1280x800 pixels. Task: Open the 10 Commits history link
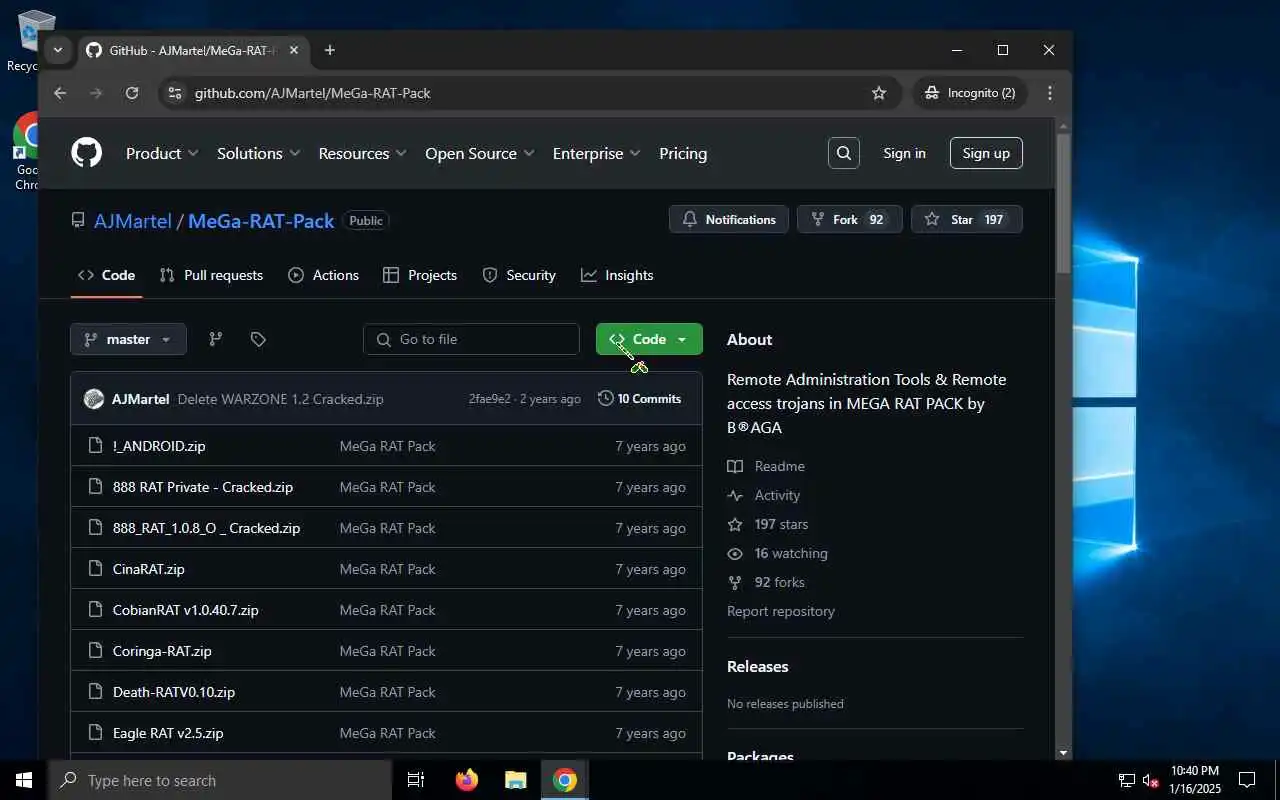tap(639, 399)
